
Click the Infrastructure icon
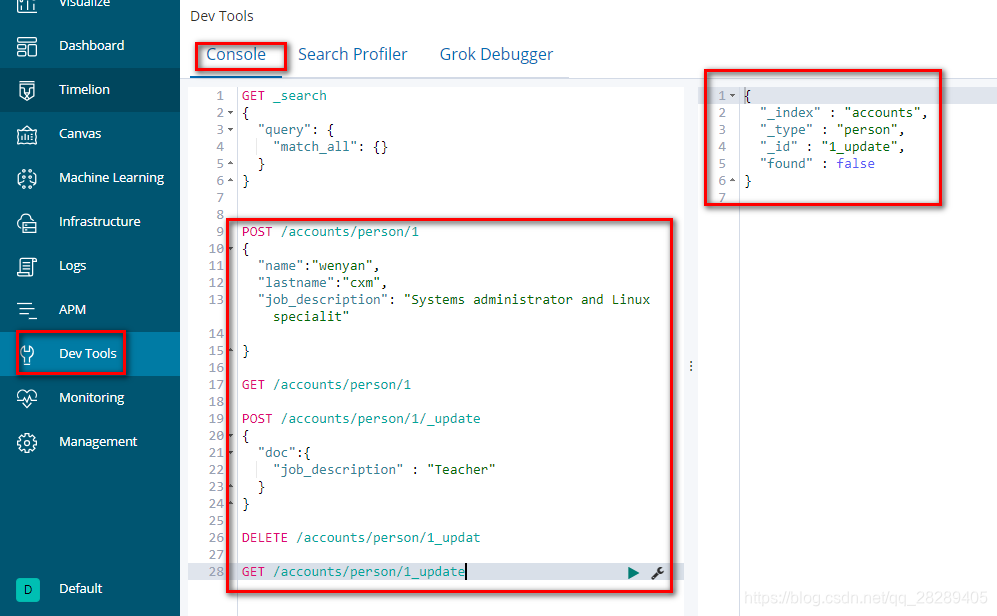[x=27, y=222]
